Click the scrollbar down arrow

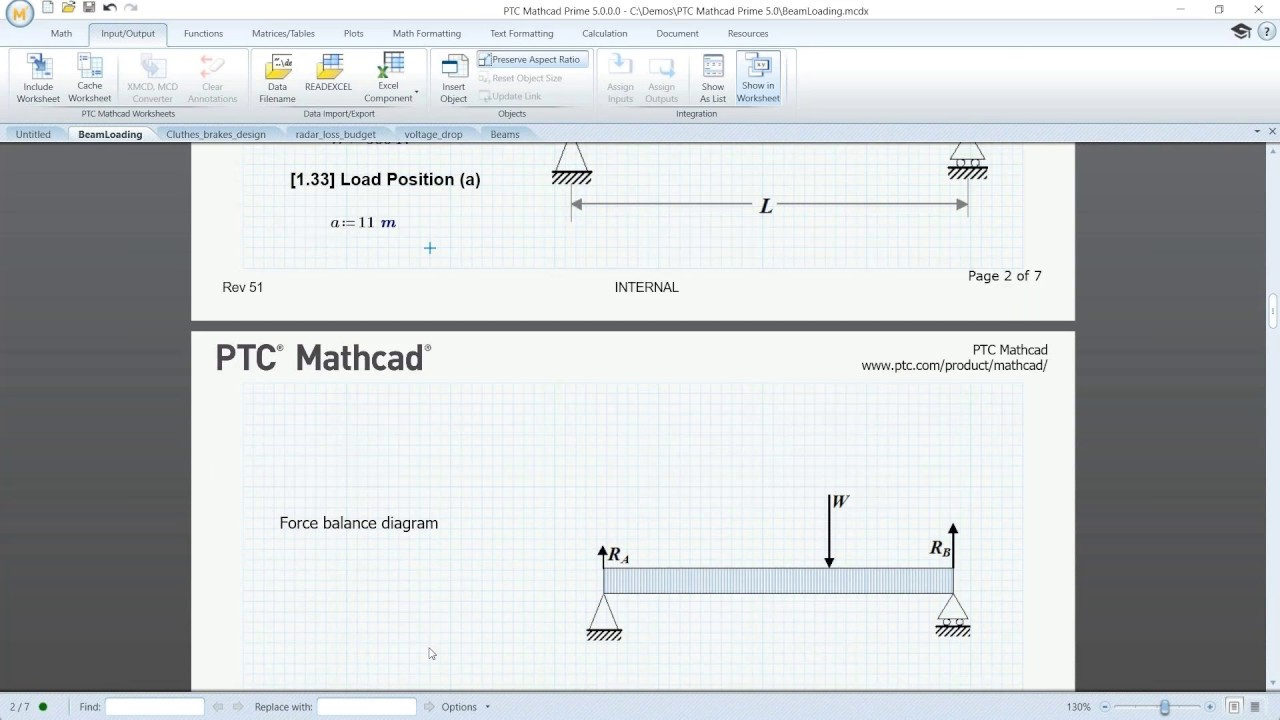click(x=1273, y=684)
